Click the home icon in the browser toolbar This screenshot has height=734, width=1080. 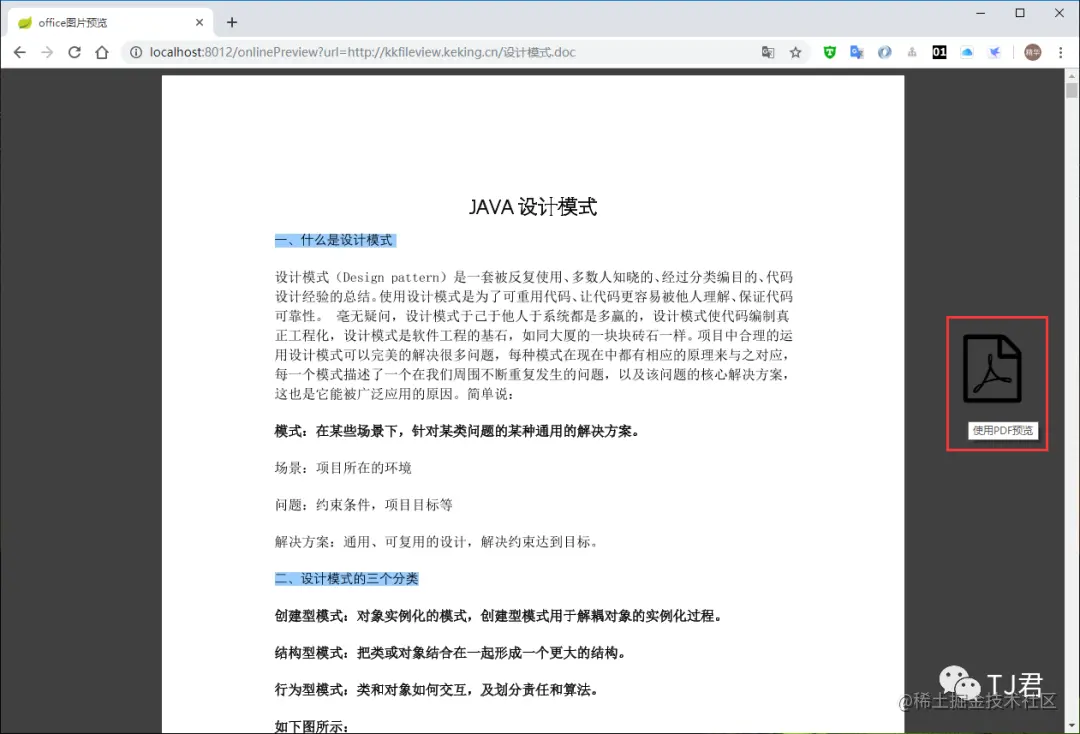tap(103, 52)
